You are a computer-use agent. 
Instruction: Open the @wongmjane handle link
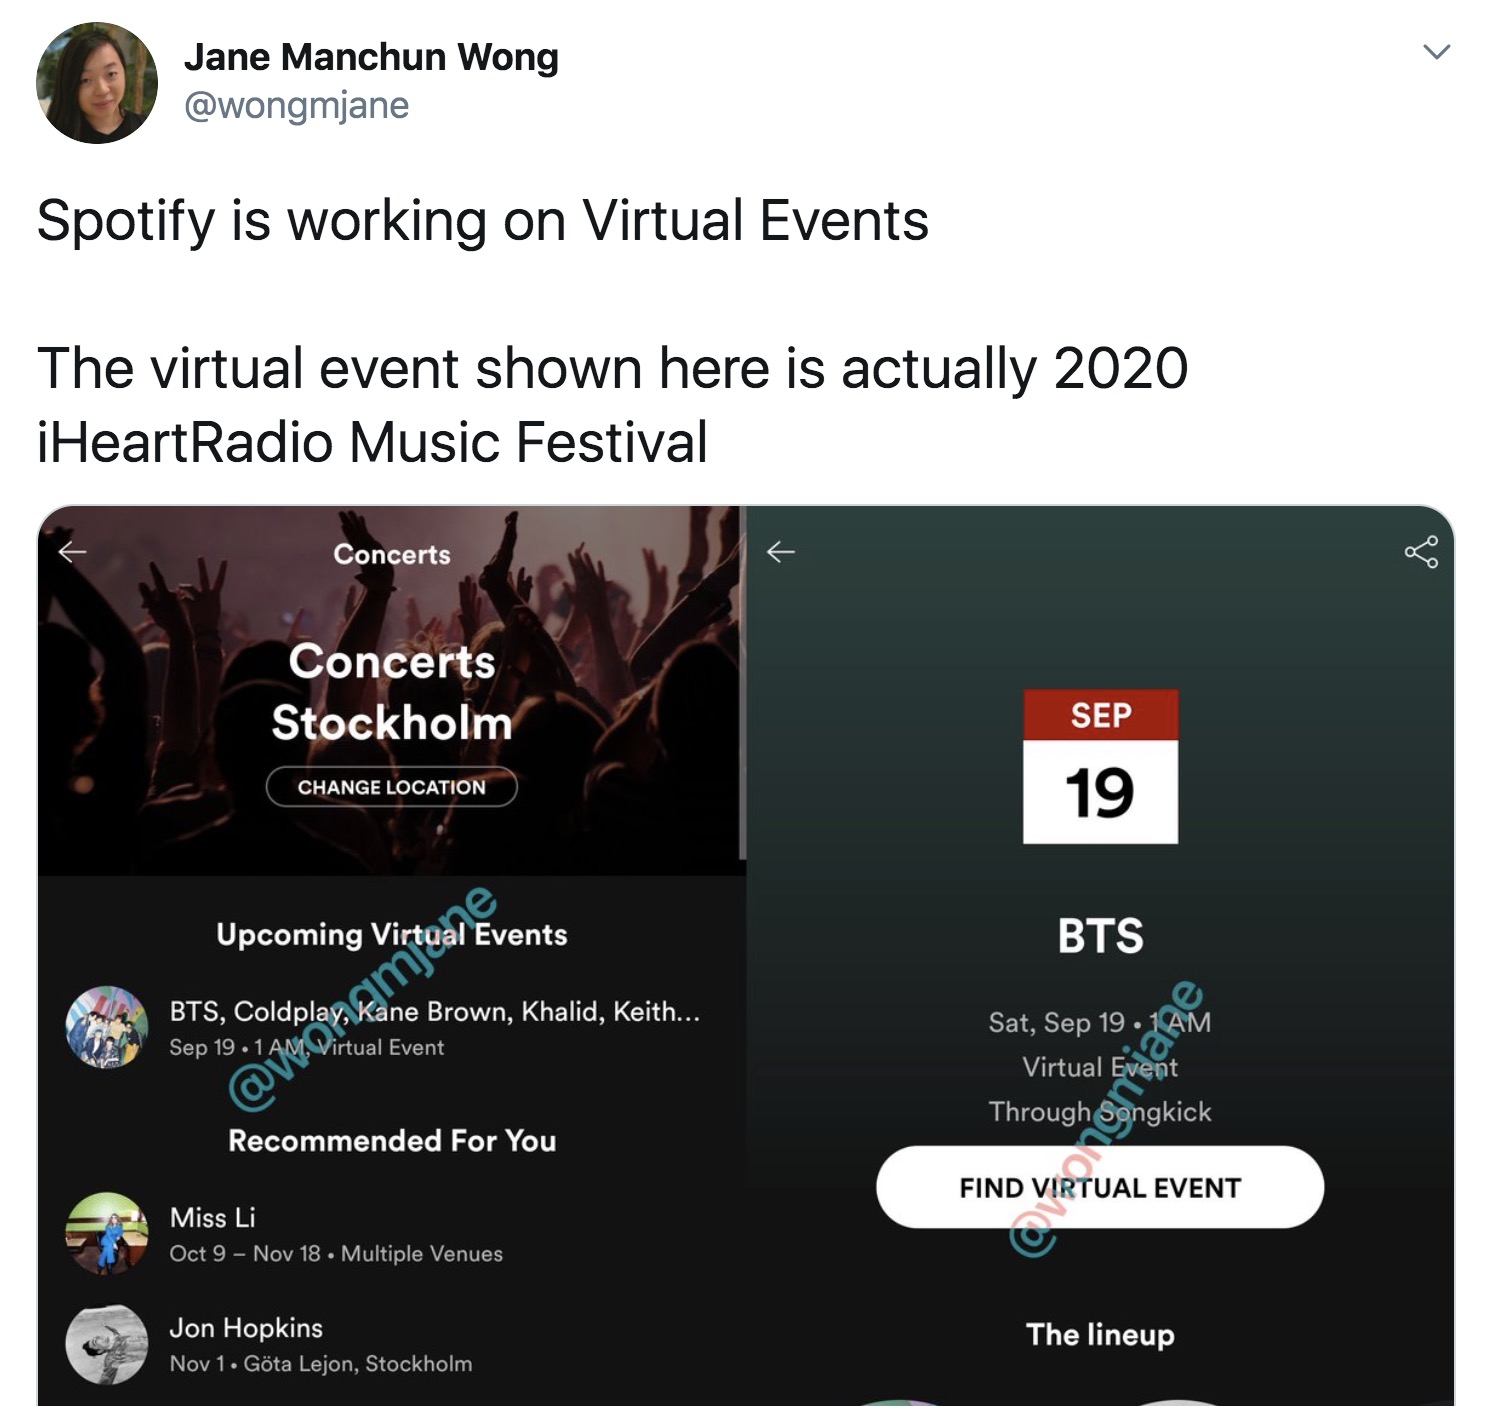click(x=296, y=105)
